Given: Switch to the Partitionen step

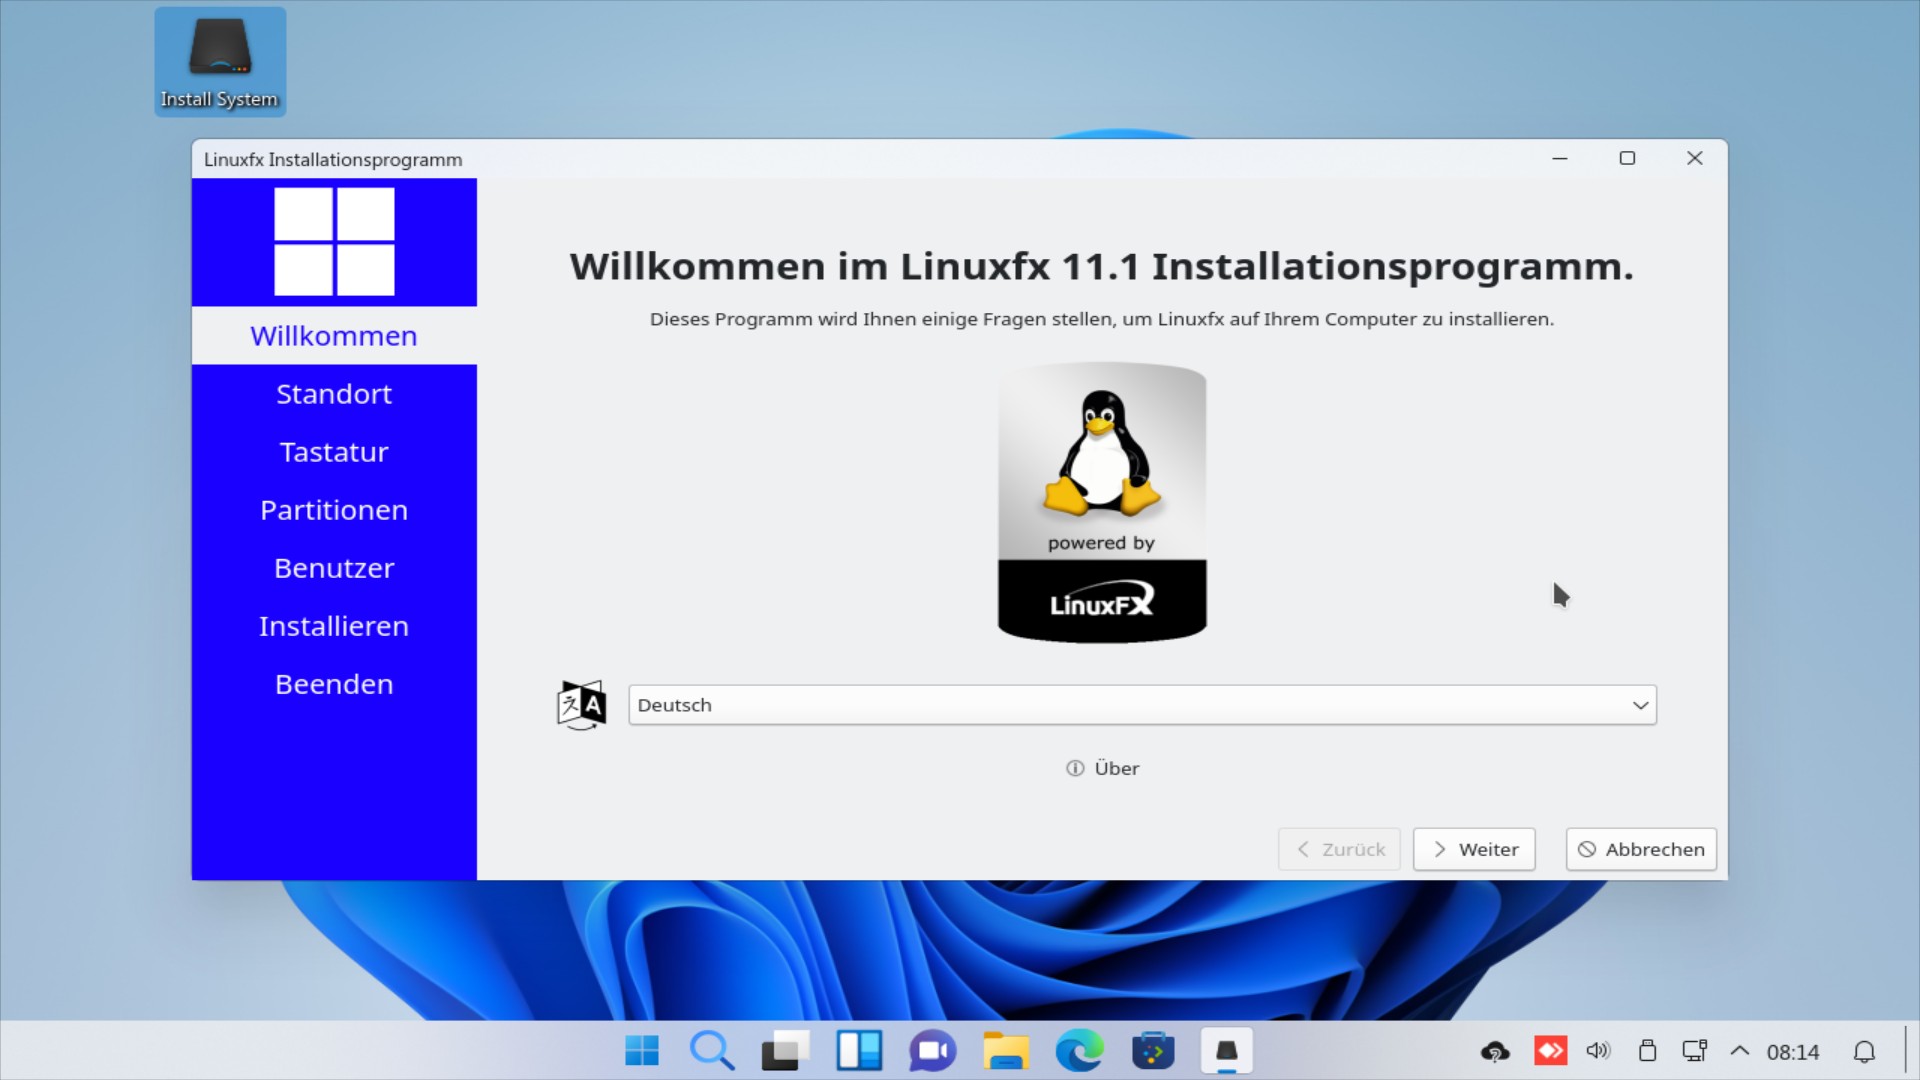Looking at the screenshot, I should (333, 510).
